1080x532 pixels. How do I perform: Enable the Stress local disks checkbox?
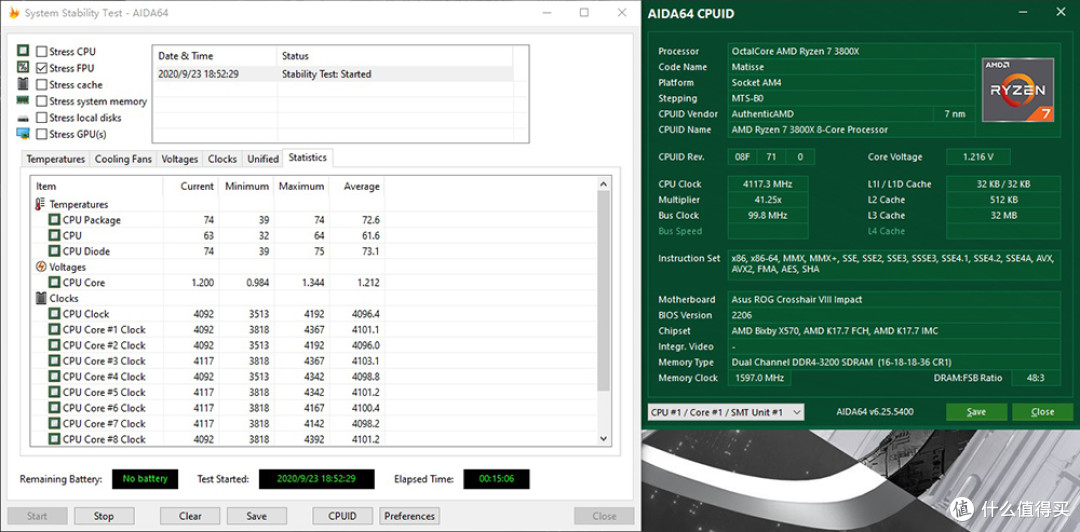click(x=42, y=118)
